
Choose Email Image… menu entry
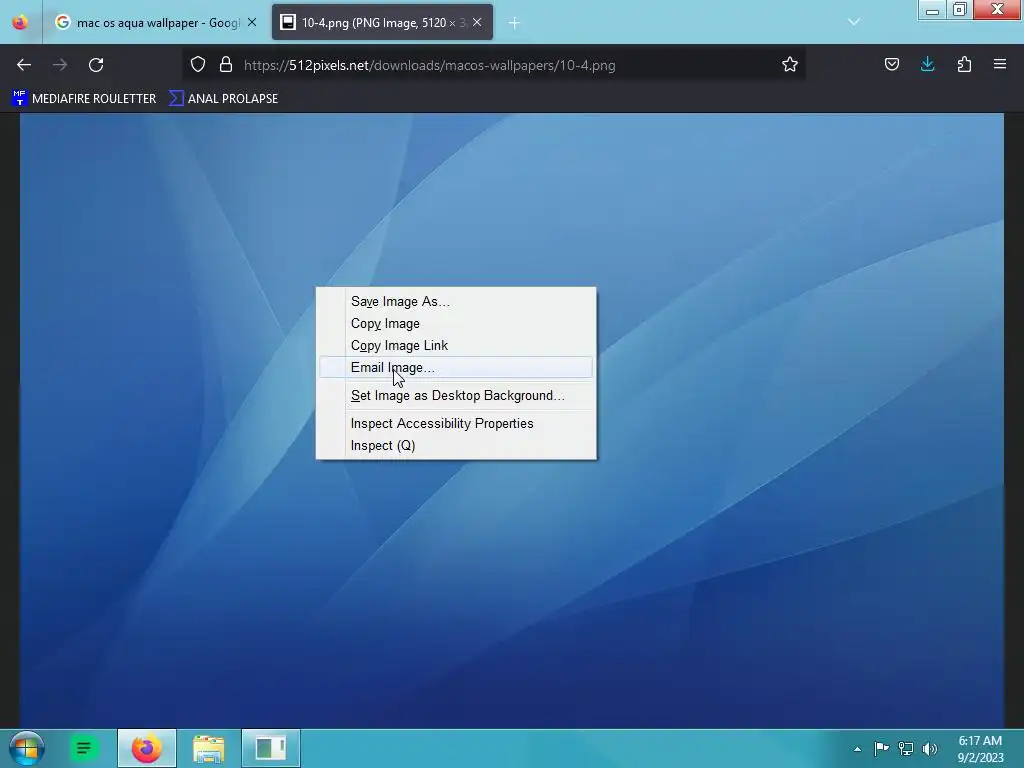pyautogui.click(x=456, y=368)
